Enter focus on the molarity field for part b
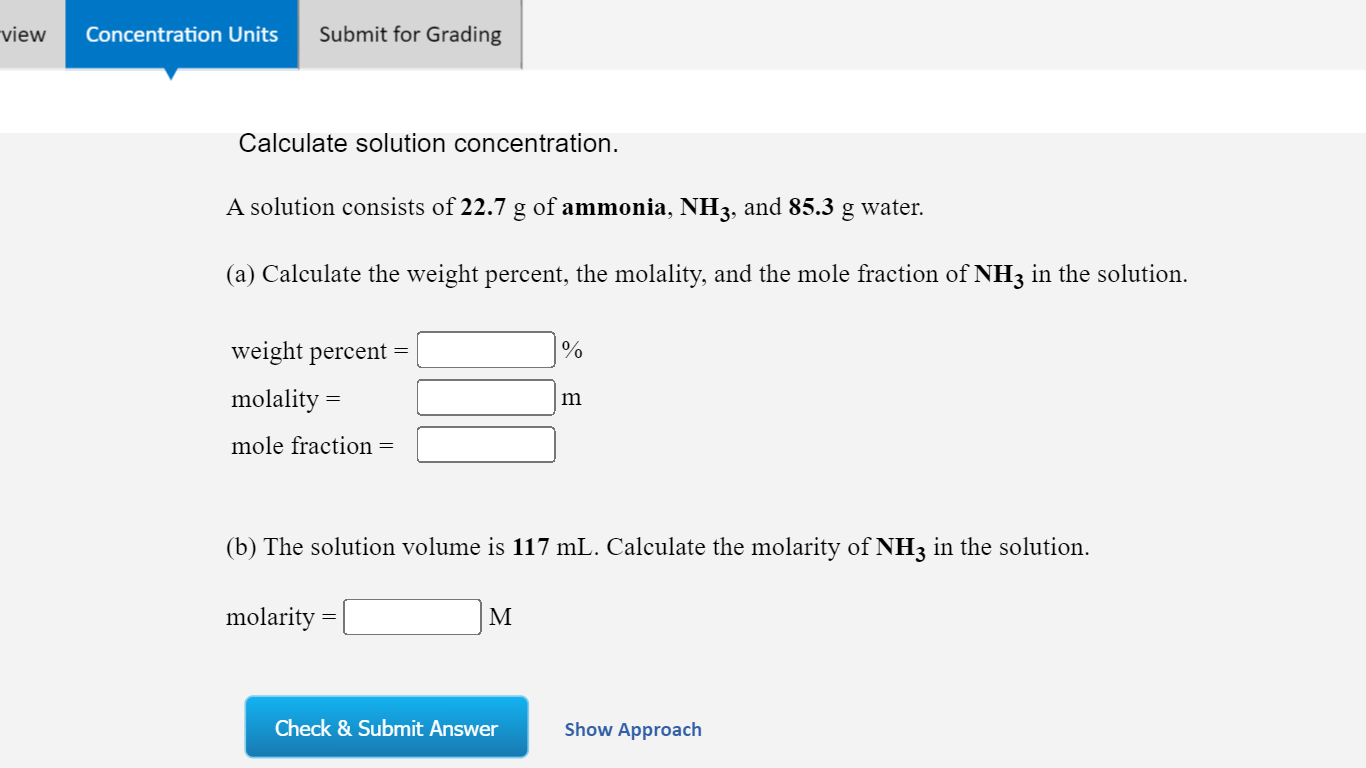Screen dimensions: 1366x768 click(x=411, y=616)
